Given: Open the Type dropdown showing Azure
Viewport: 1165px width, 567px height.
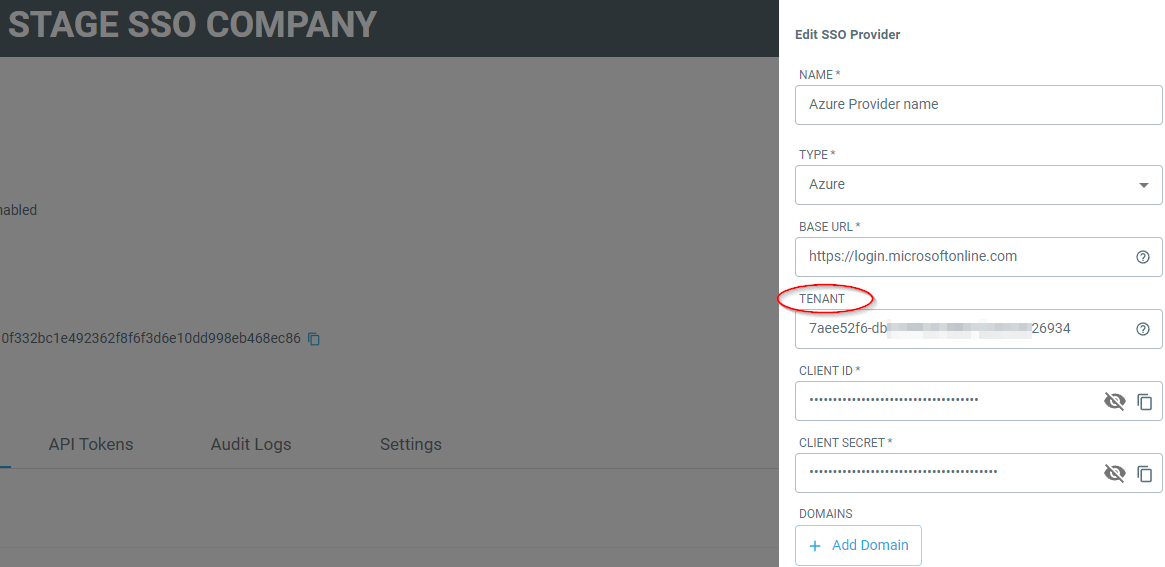Looking at the screenshot, I should click(x=979, y=185).
